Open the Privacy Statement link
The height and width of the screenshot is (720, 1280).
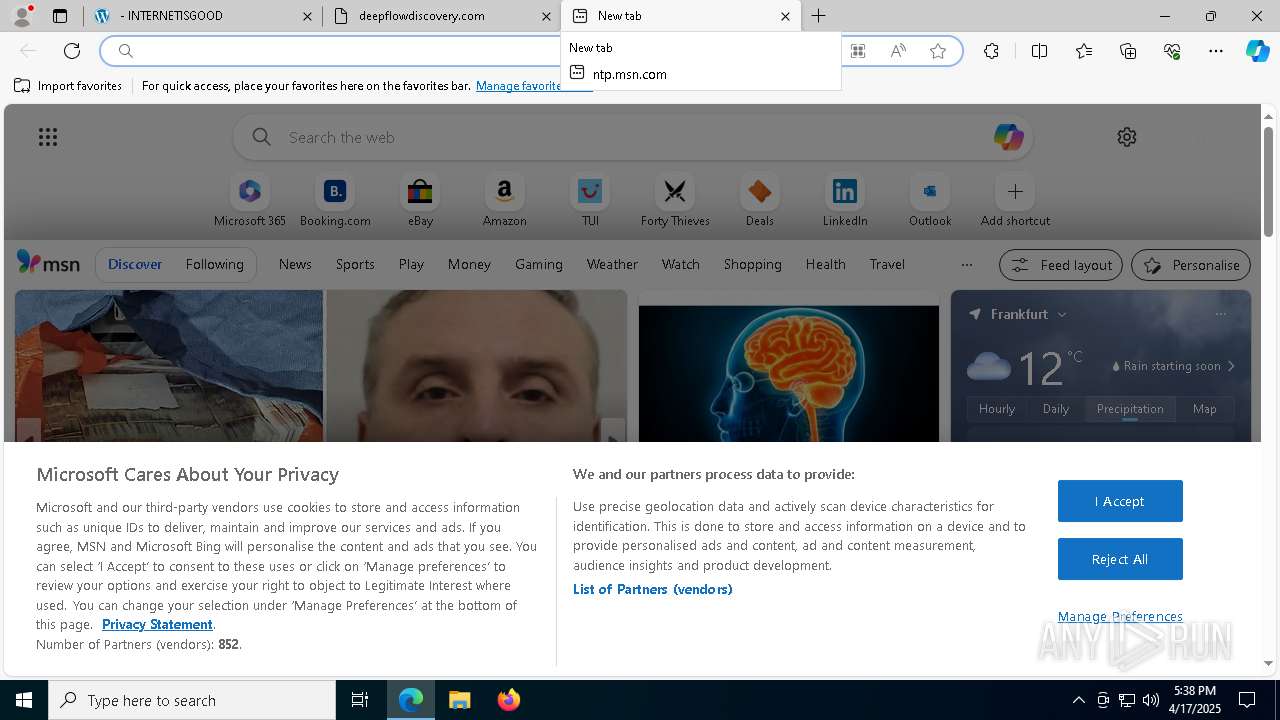[x=157, y=624]
